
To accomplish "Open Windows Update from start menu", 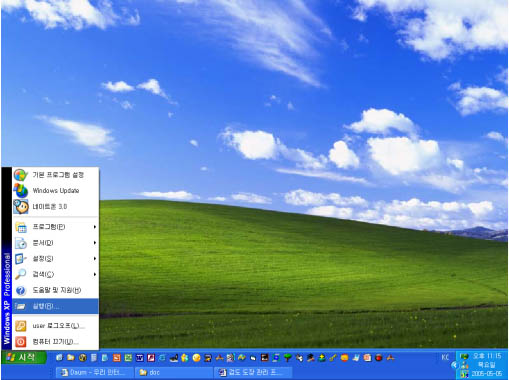I will [55, 191].
